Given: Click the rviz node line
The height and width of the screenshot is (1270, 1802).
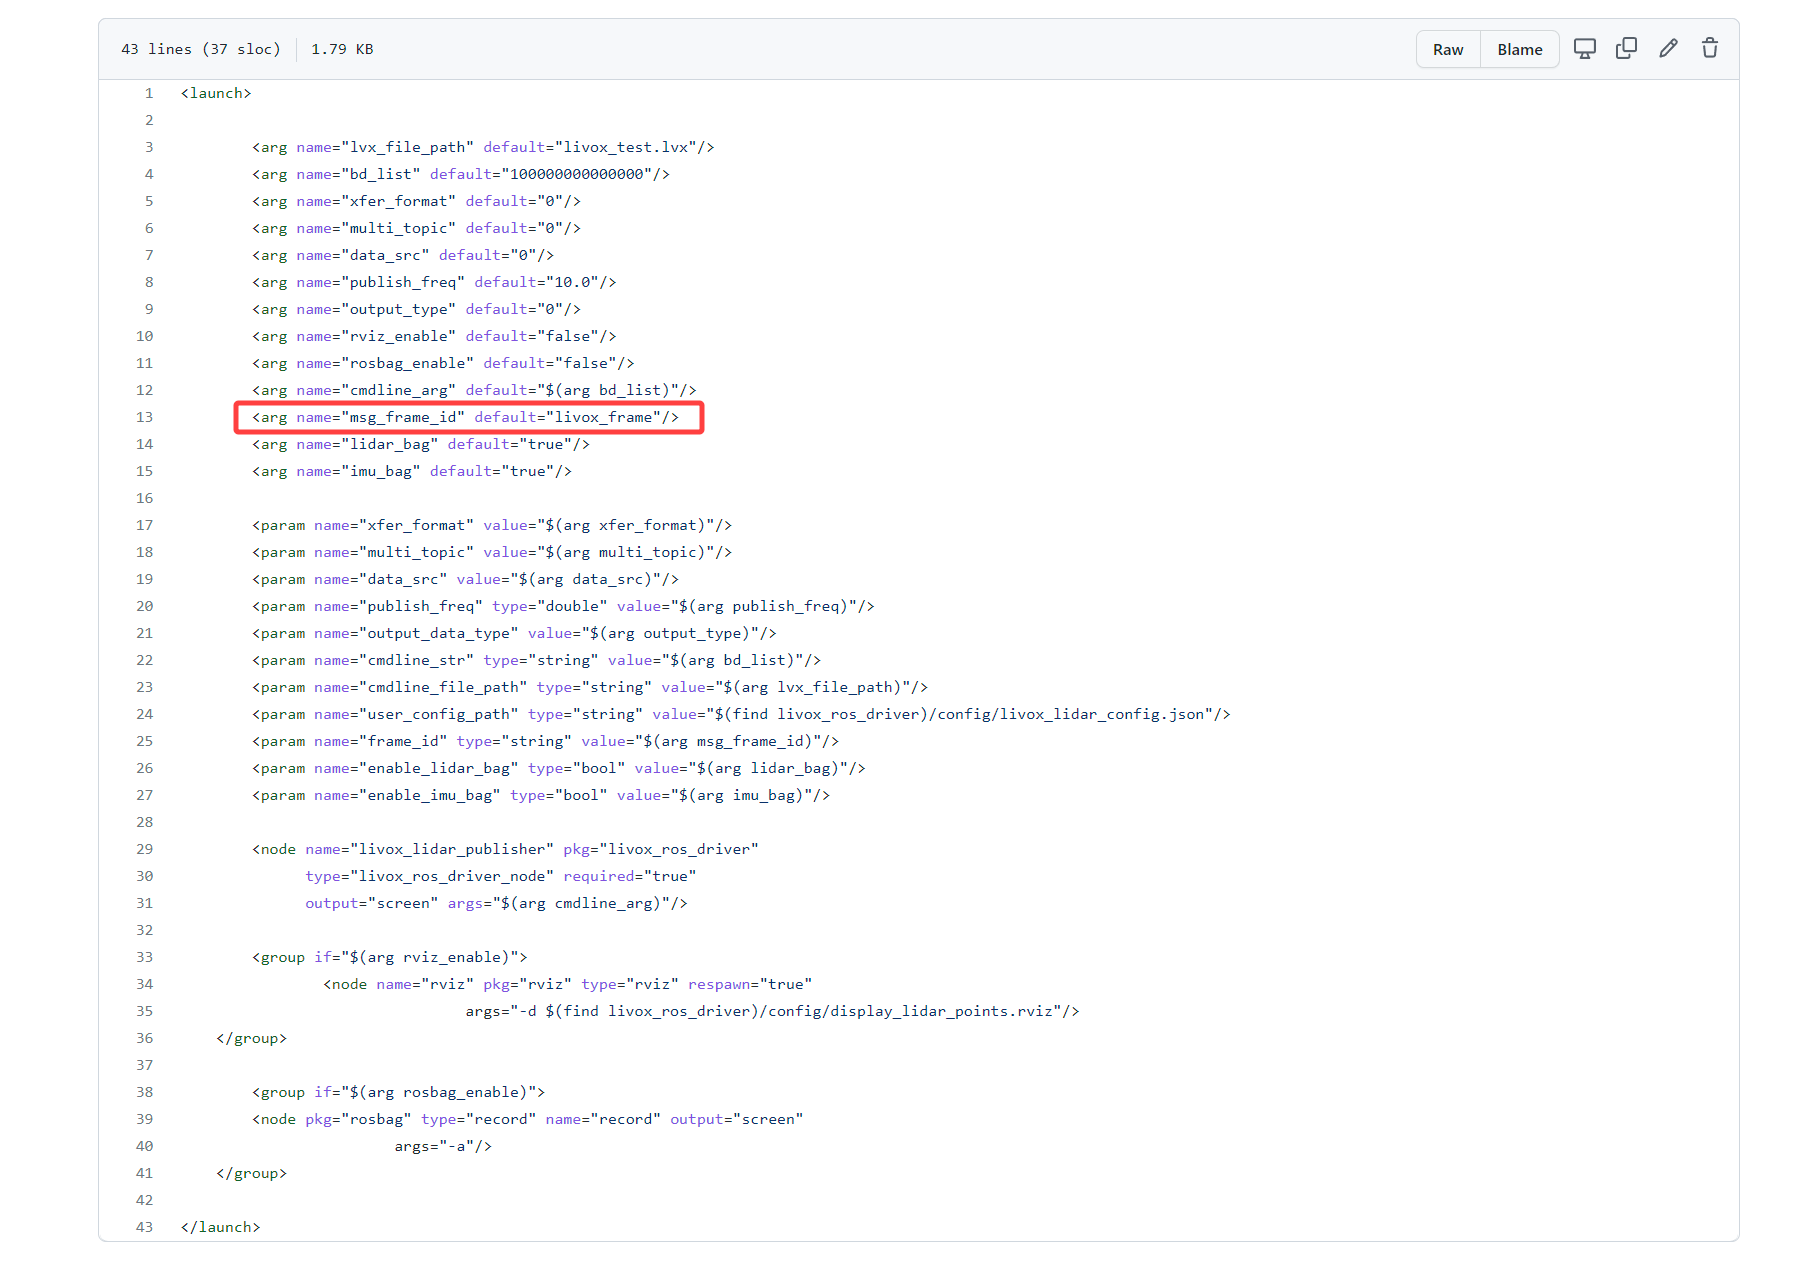Looking at the screenshot, I should click(567, 984).
